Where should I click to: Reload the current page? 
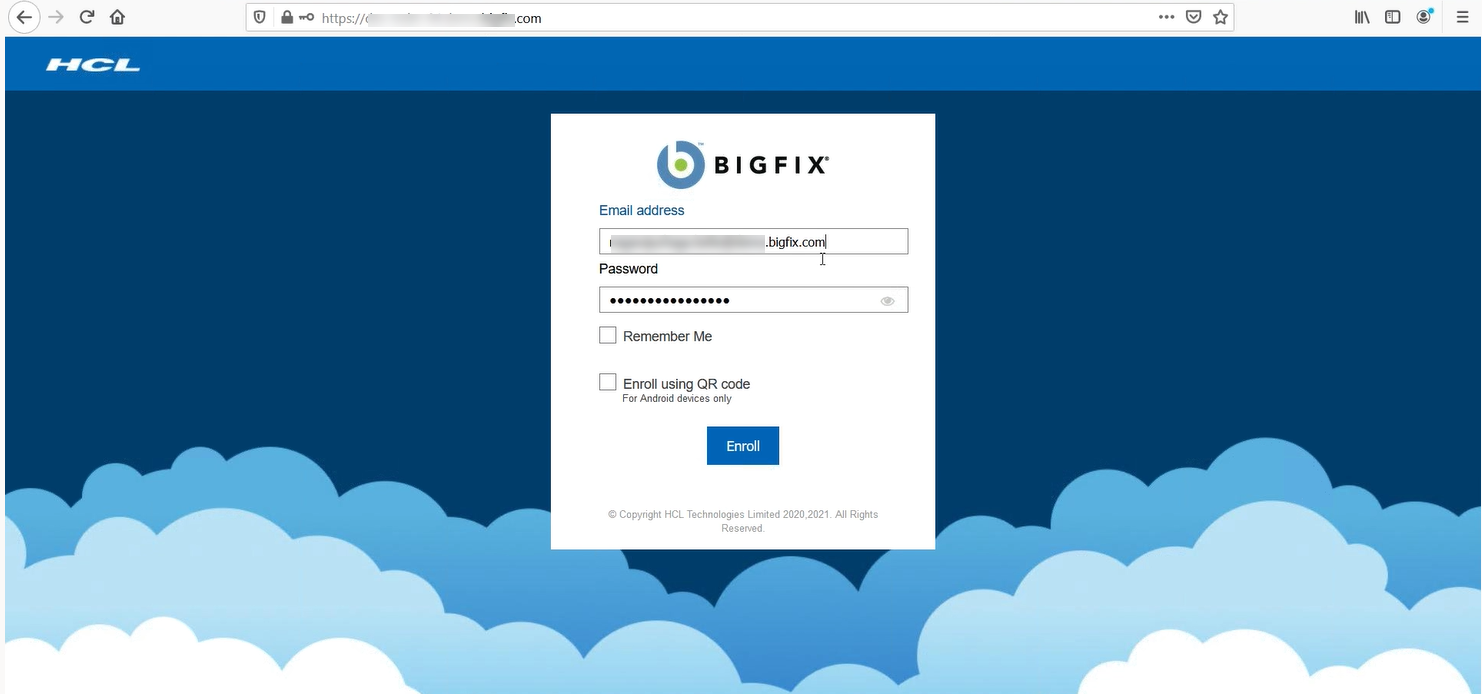pos(87,17)
